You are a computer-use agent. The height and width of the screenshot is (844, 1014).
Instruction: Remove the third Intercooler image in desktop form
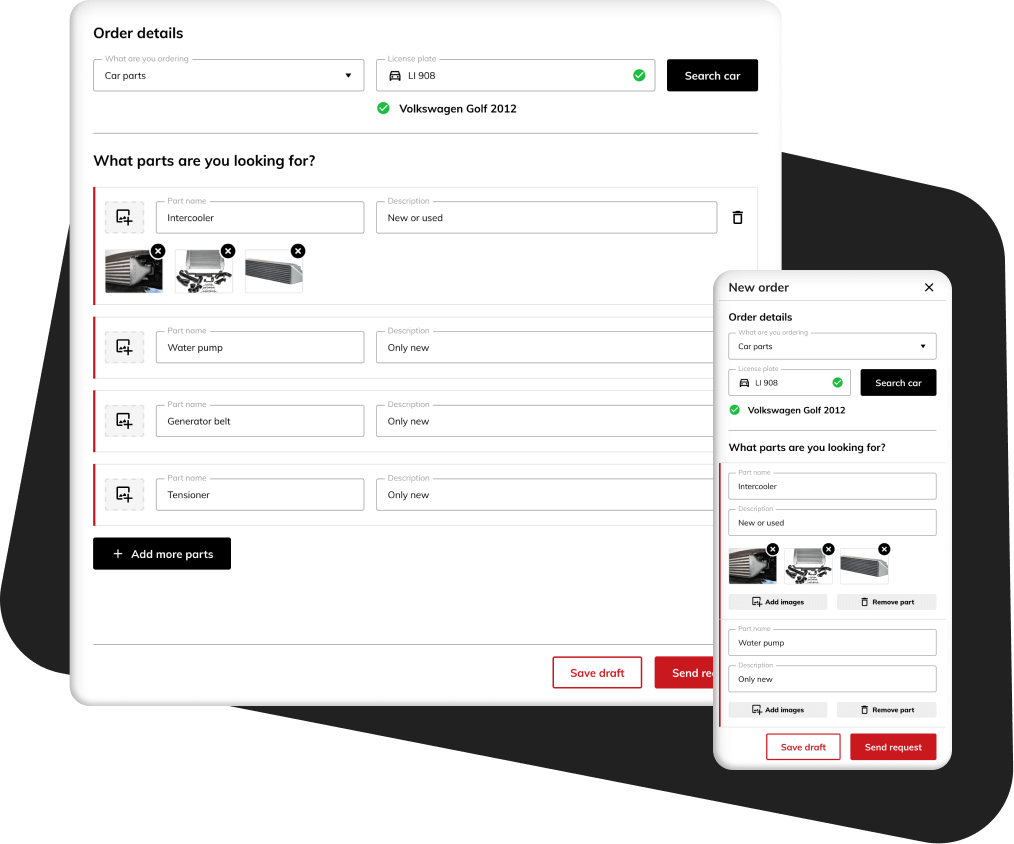point(298,251)
